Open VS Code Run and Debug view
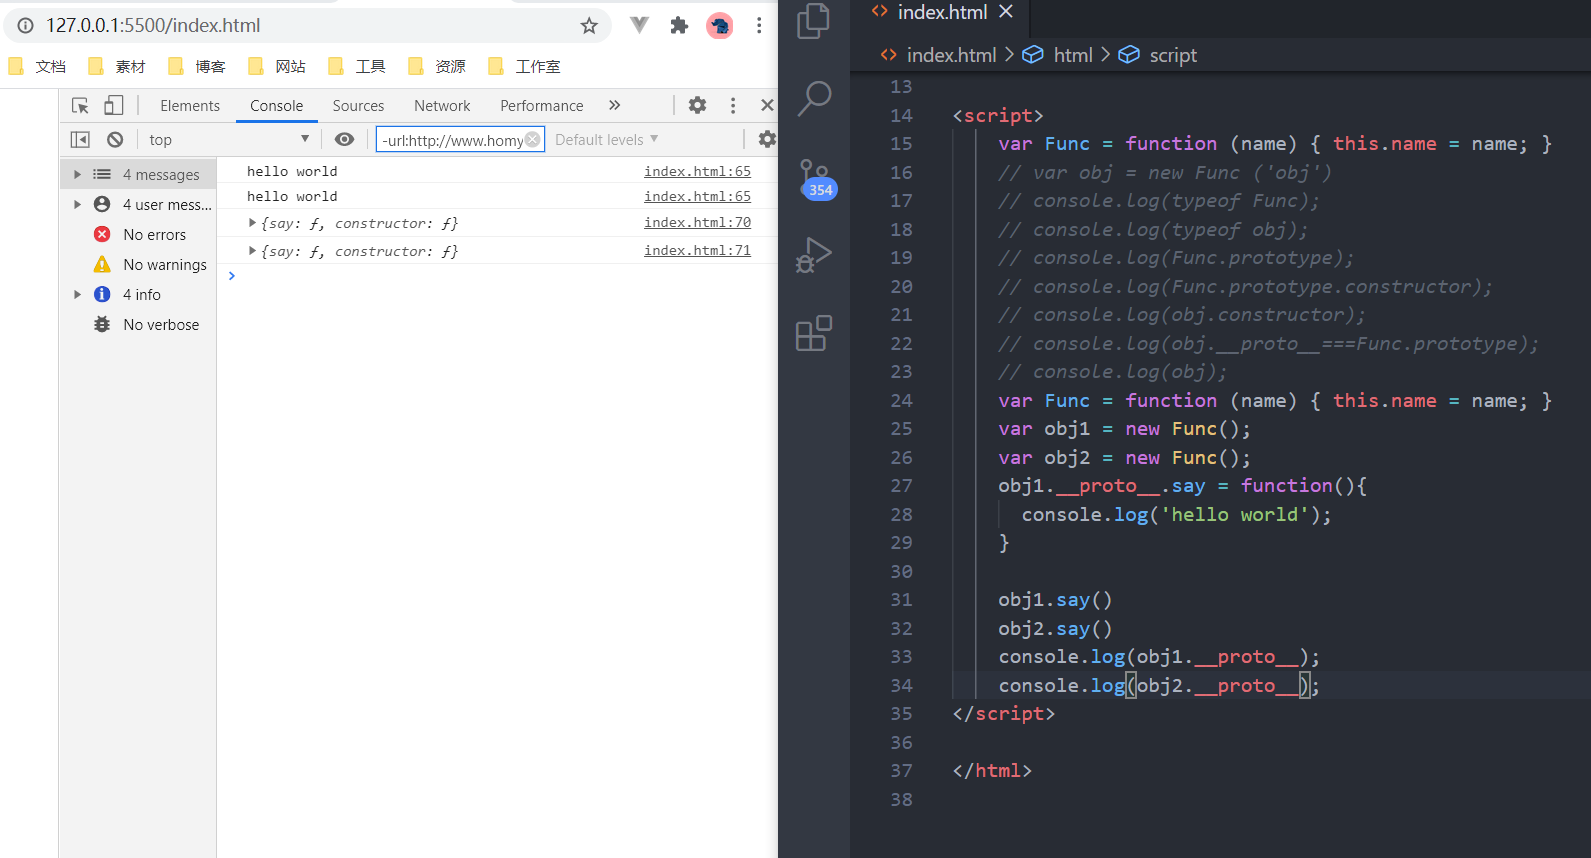Viewport: 1591px width, 858px height. [814, 255]
